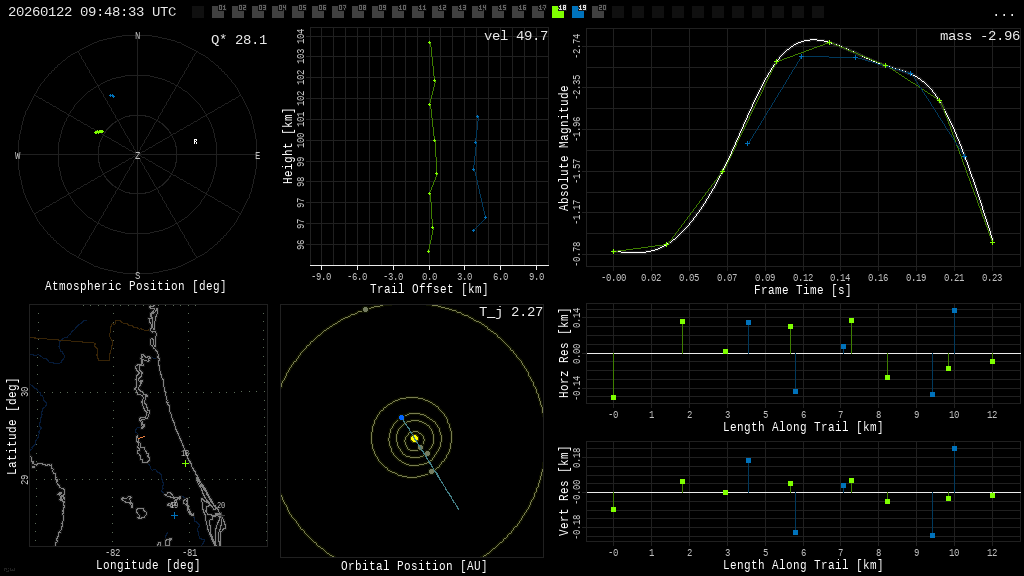Click the mass -2.96 readout
The image size is (1024, 576).
pos(979,36)
